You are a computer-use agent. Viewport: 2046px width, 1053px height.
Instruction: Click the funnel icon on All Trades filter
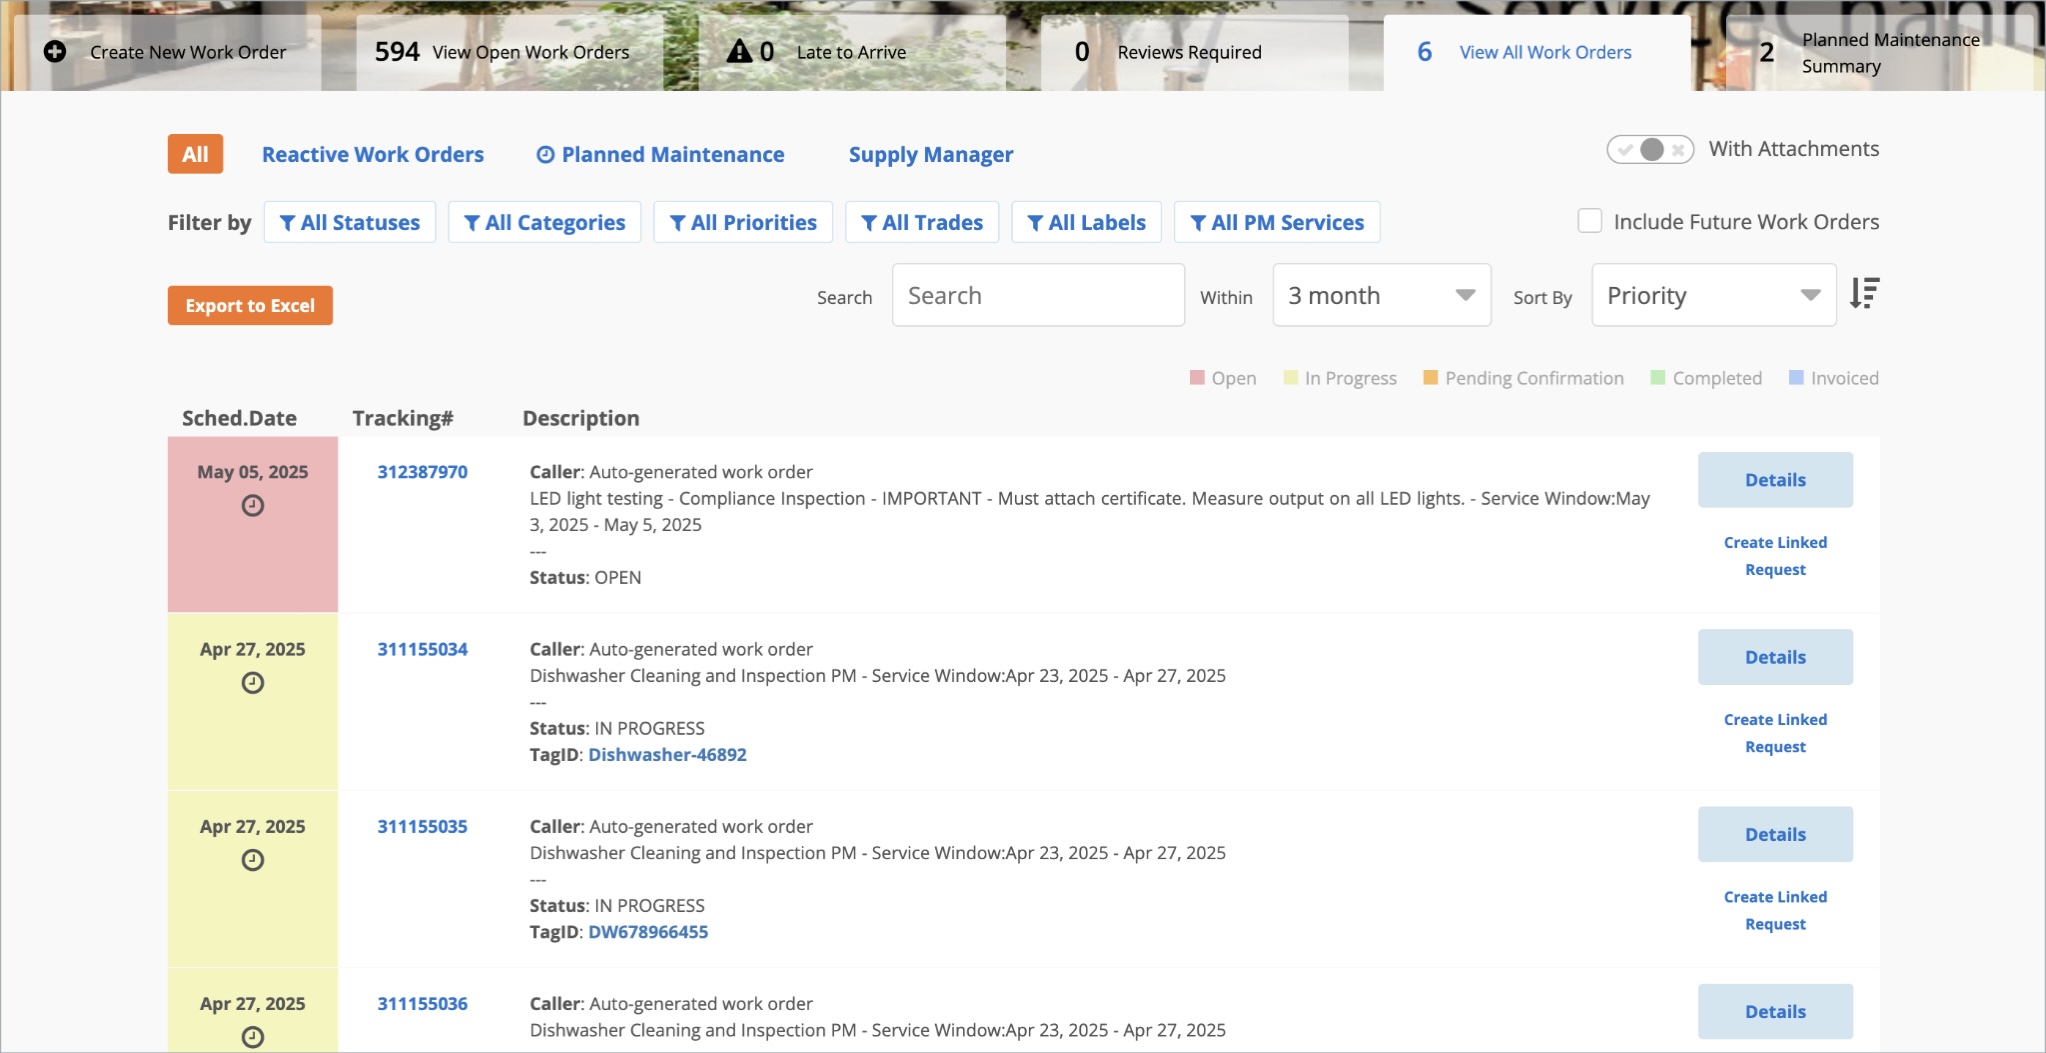869,222
